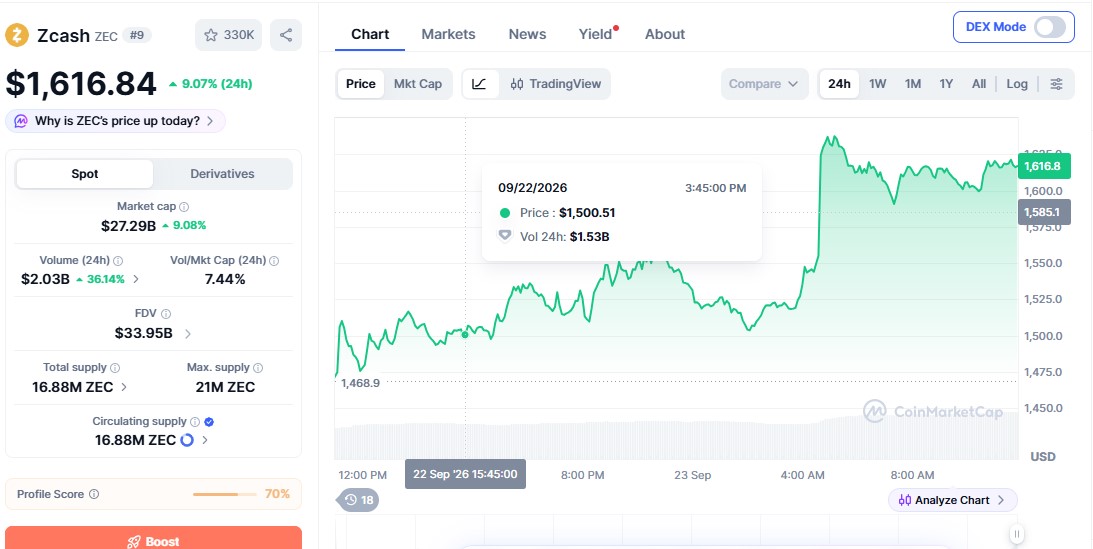1093x549 pixels.
Task: Switch to TradingView candlestick chart
Action: 556,84
